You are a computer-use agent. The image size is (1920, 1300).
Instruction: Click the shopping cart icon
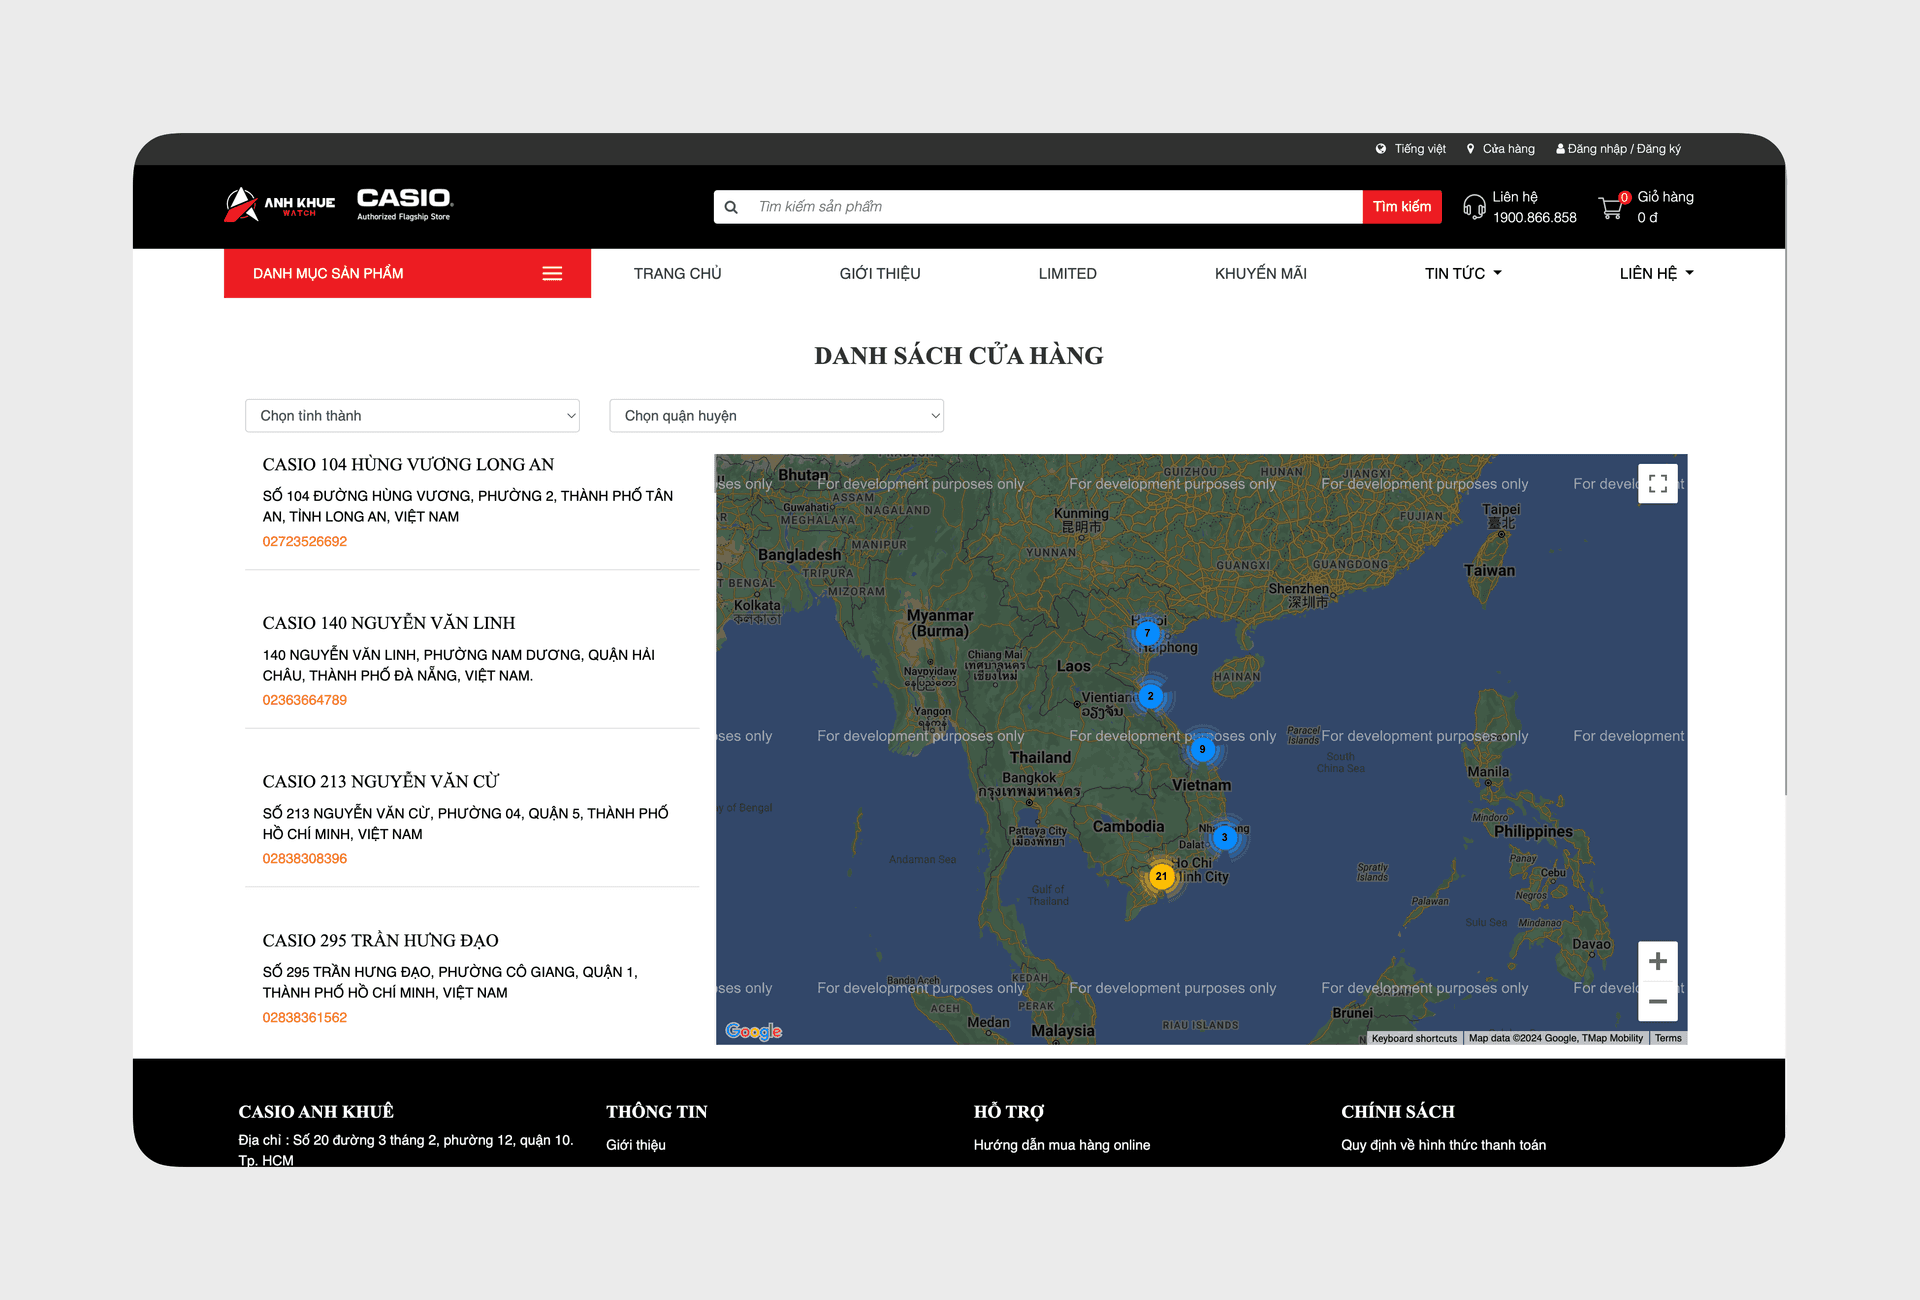(1611, 207)
